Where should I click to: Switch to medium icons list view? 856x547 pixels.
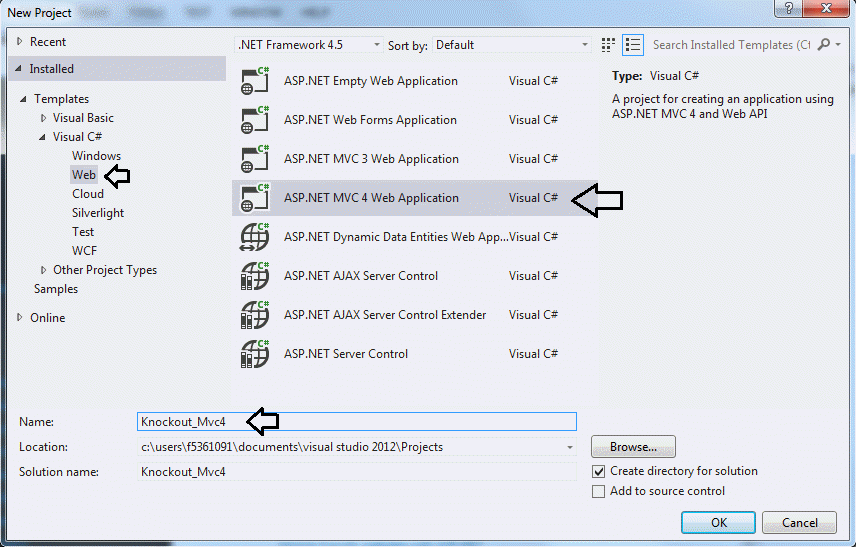pos(633,45)
